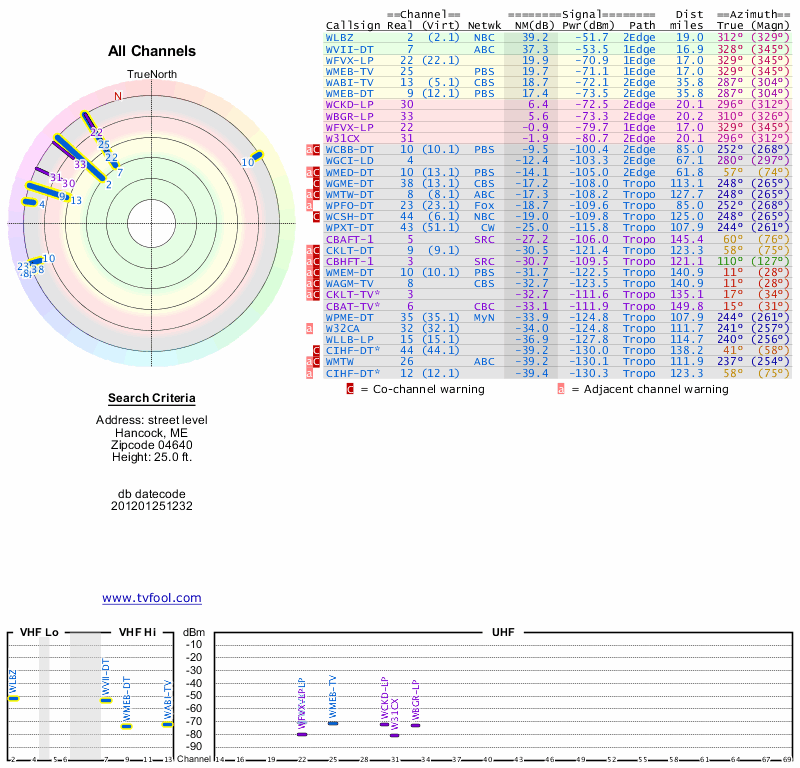Select the co-channel warning icon next to WCSH-DT
Image resolution: width=800 pixels, height=768 pixels.
pos(317,216)
